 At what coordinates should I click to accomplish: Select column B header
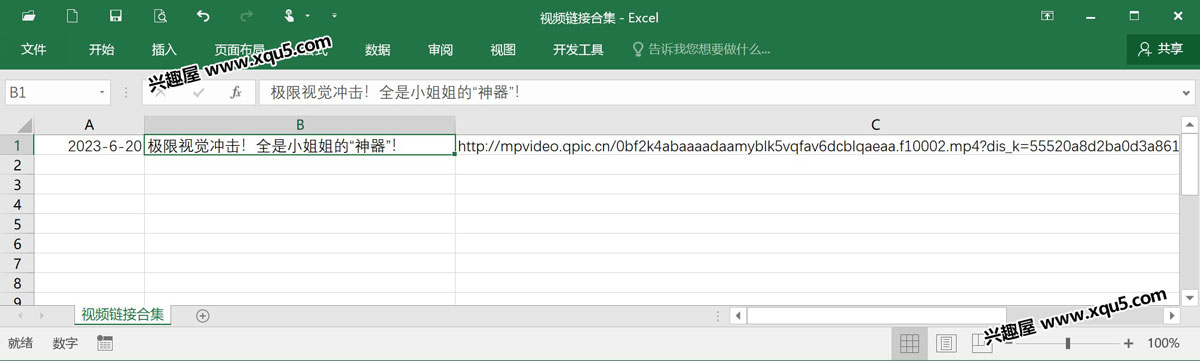click(300, 125)
